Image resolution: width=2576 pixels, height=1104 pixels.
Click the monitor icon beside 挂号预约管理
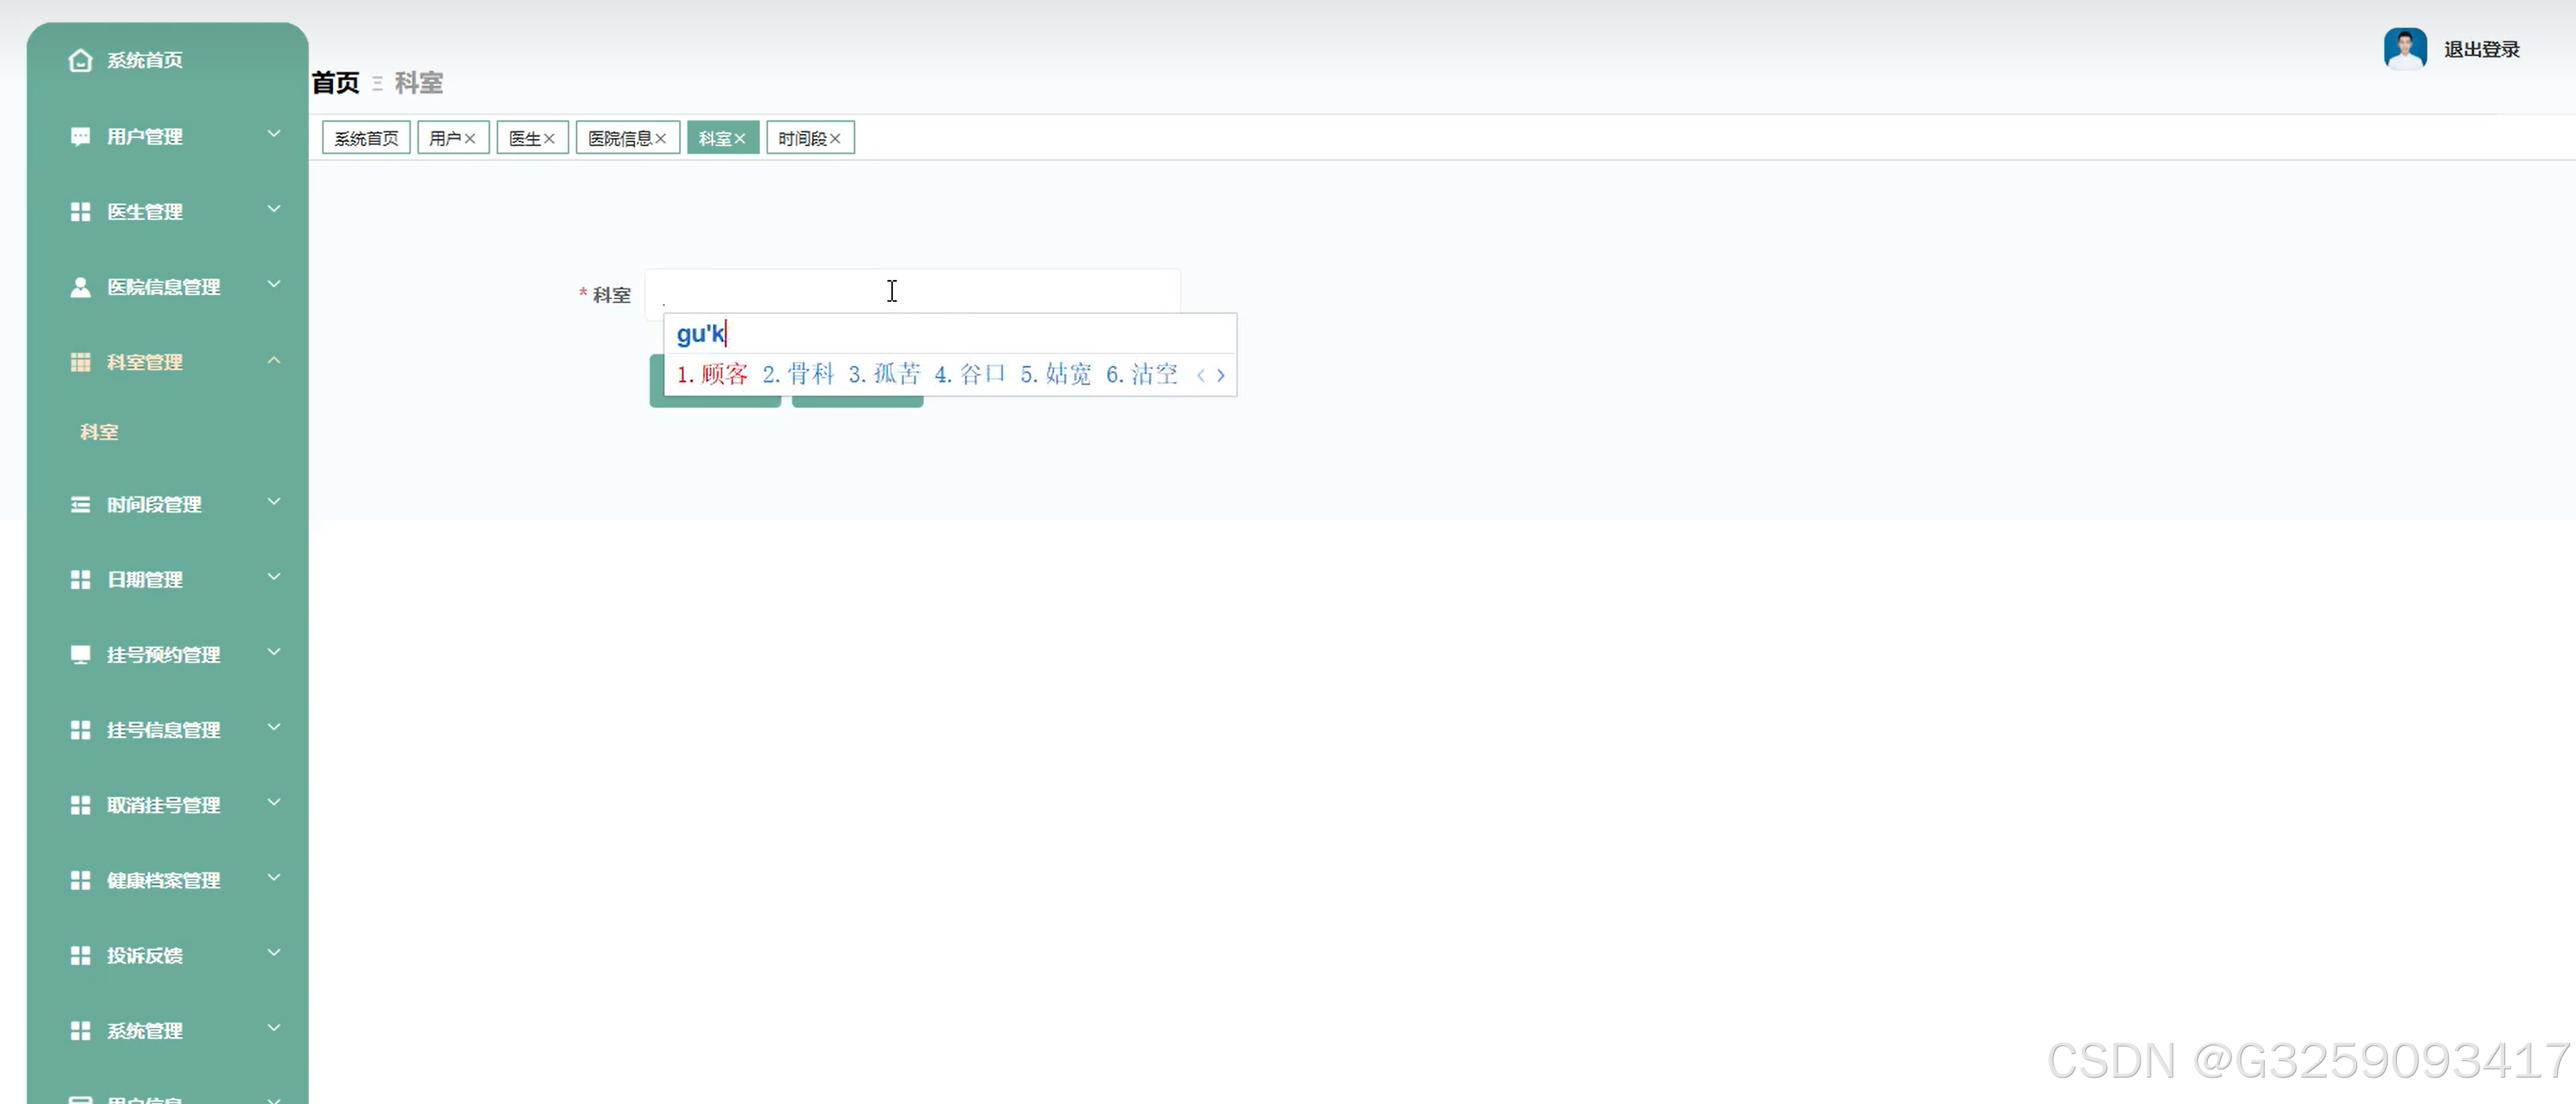click(80, 655)
